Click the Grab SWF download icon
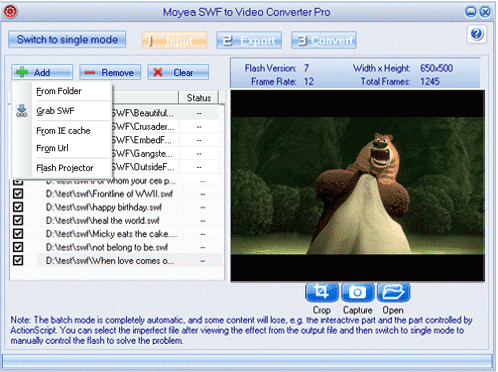This screenshot has height=372, width=498. (x=22, y=111)
